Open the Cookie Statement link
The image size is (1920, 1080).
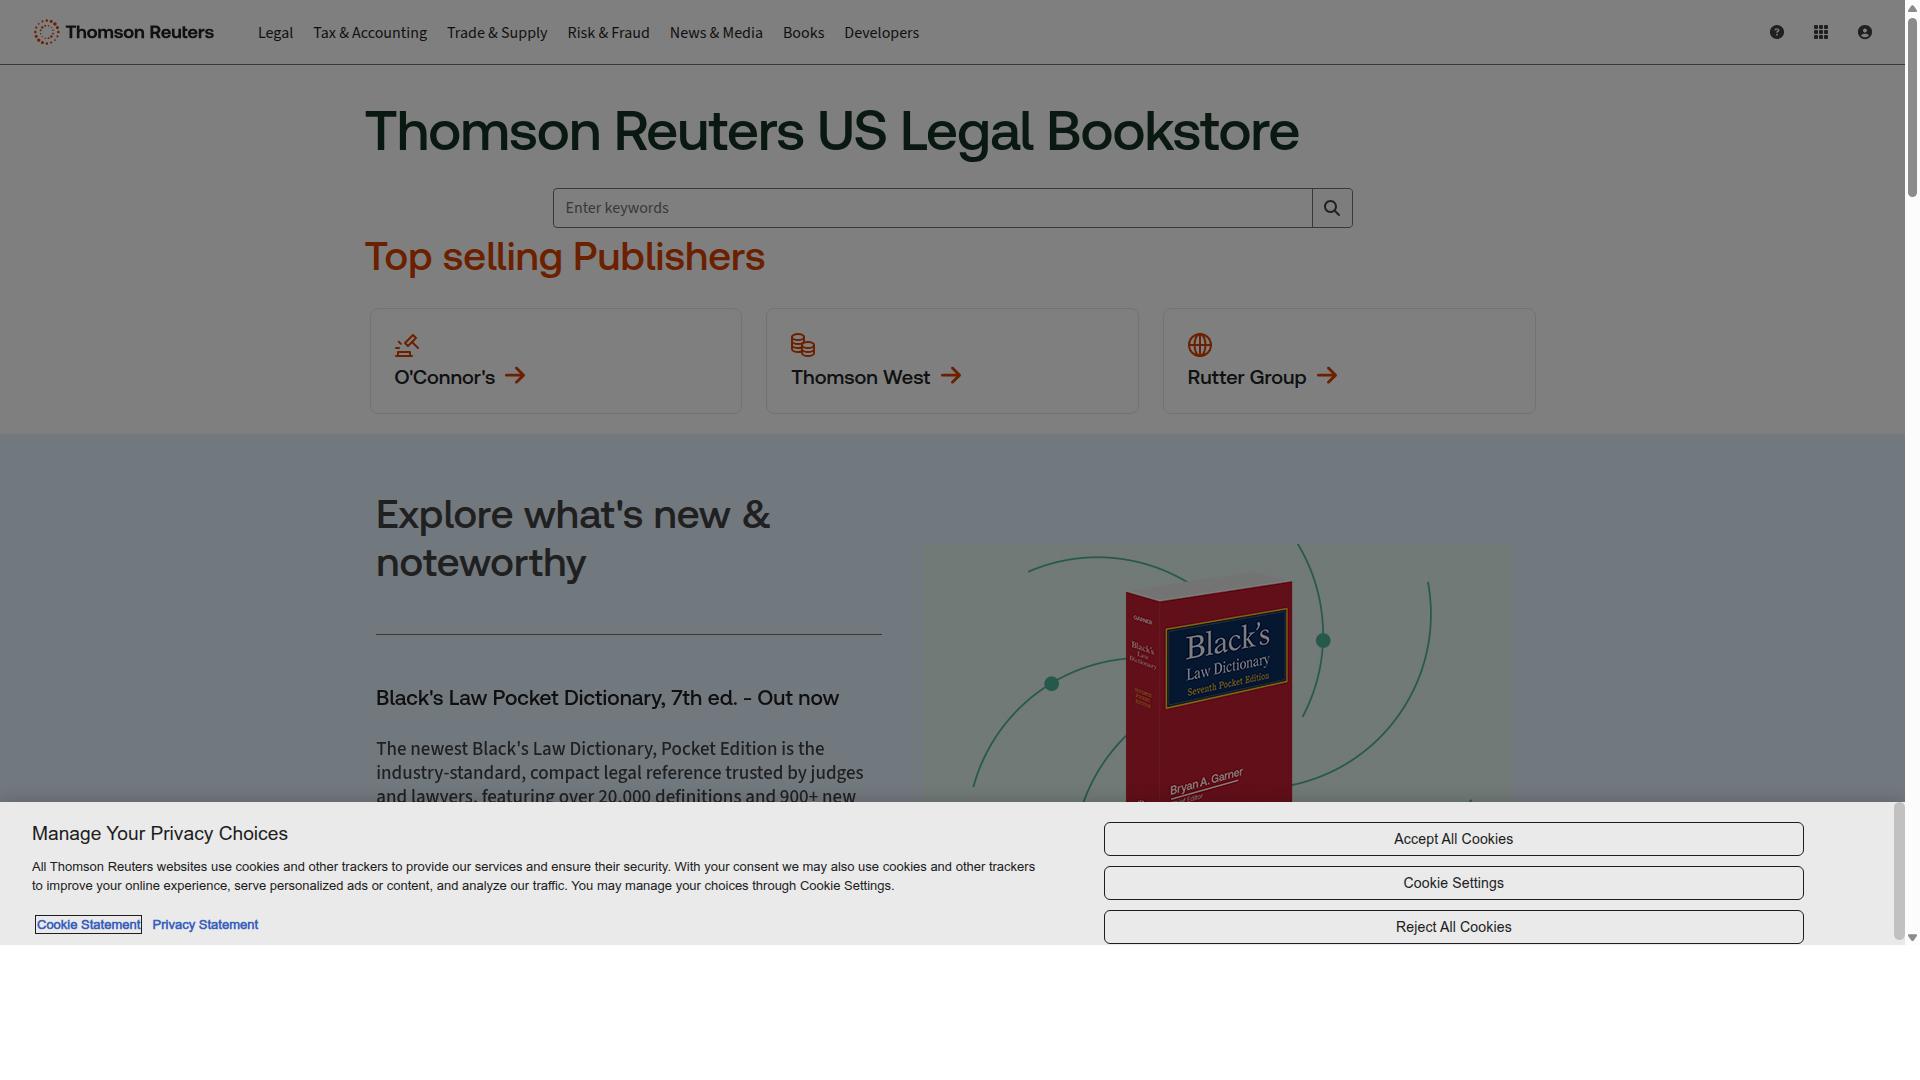(88, 925)
